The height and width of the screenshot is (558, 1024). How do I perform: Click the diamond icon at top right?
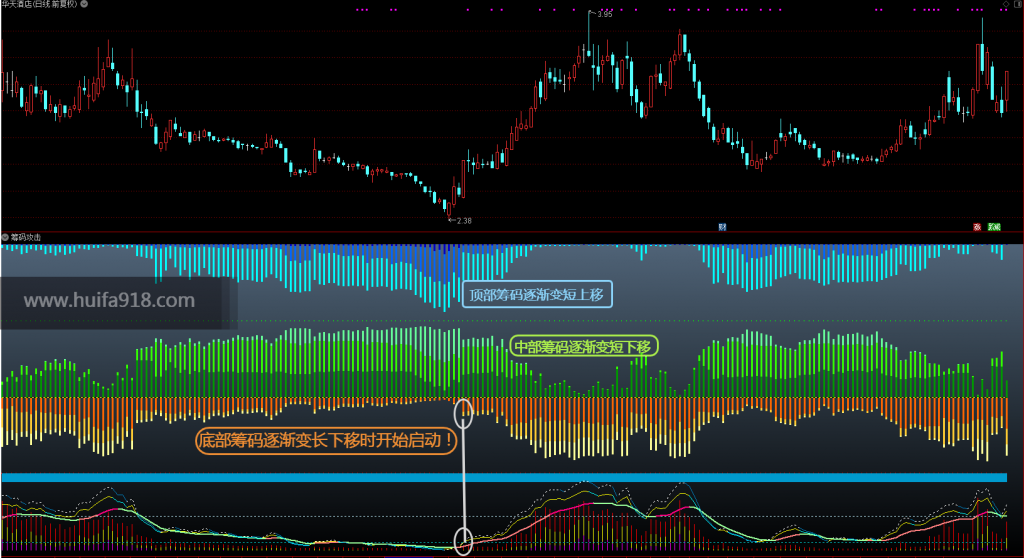click(1004, 5)
